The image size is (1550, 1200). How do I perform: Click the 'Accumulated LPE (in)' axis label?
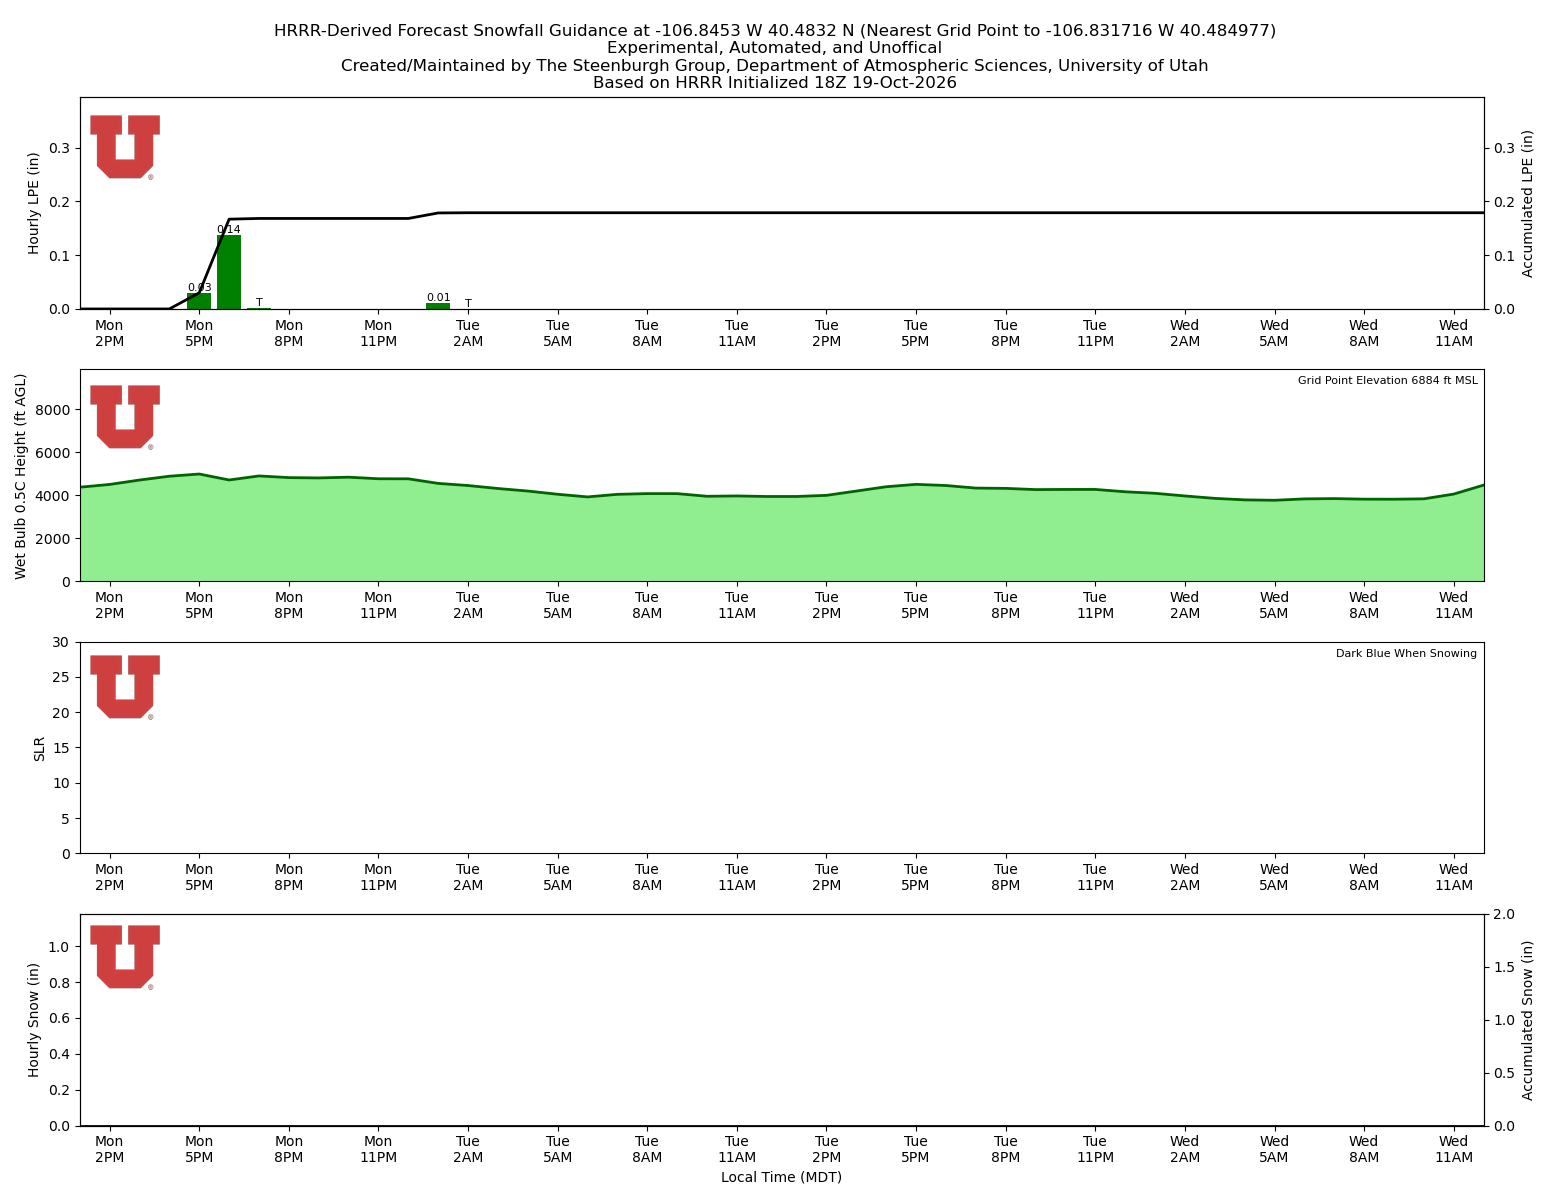coord(1528,203)
